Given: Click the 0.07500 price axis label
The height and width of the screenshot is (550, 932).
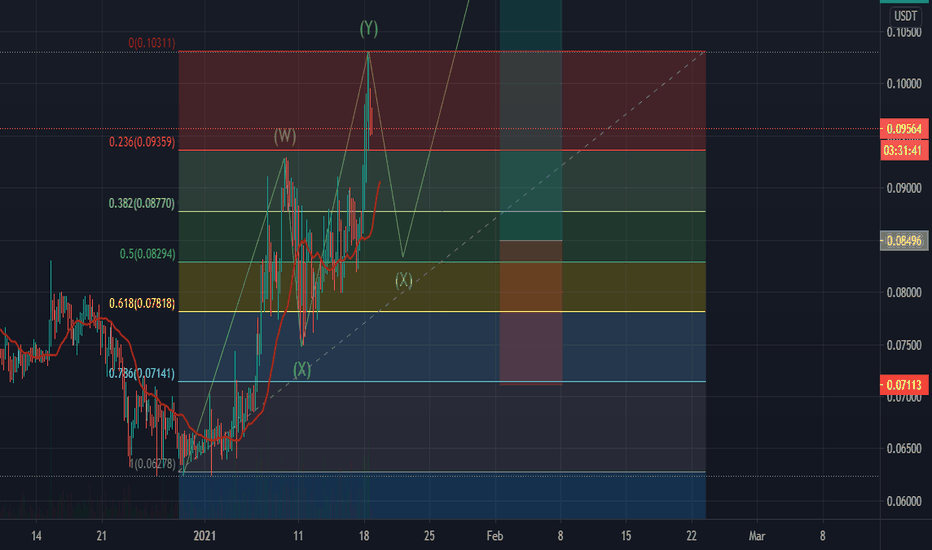Looking at the screenshot, I should pyautogui.click(x=904, y=345).
